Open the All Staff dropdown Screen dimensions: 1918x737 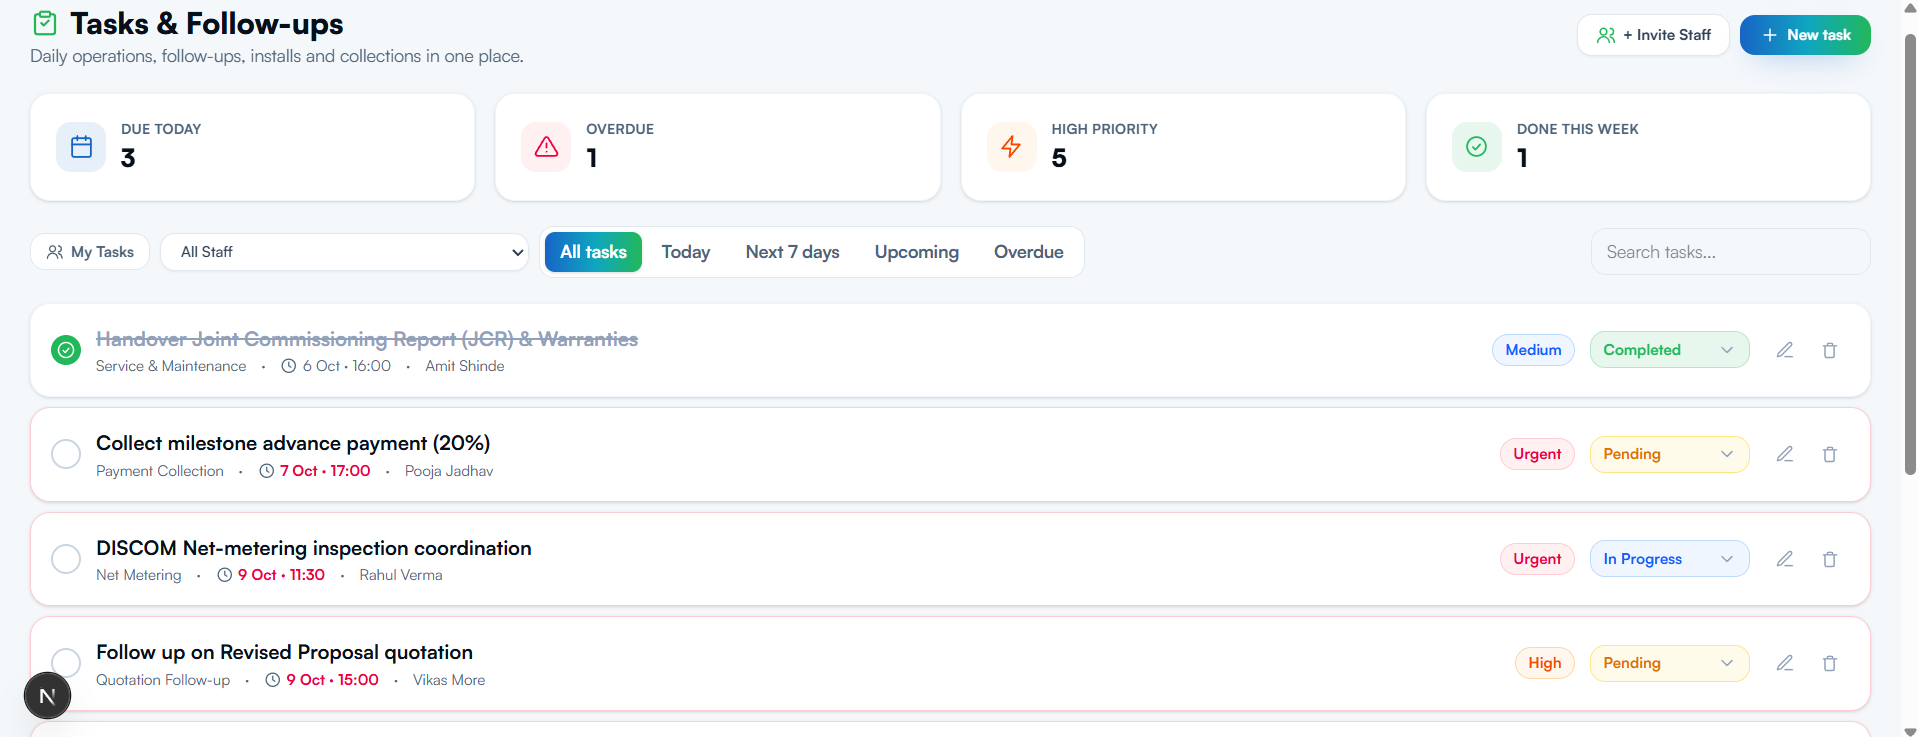coord(345,252)
